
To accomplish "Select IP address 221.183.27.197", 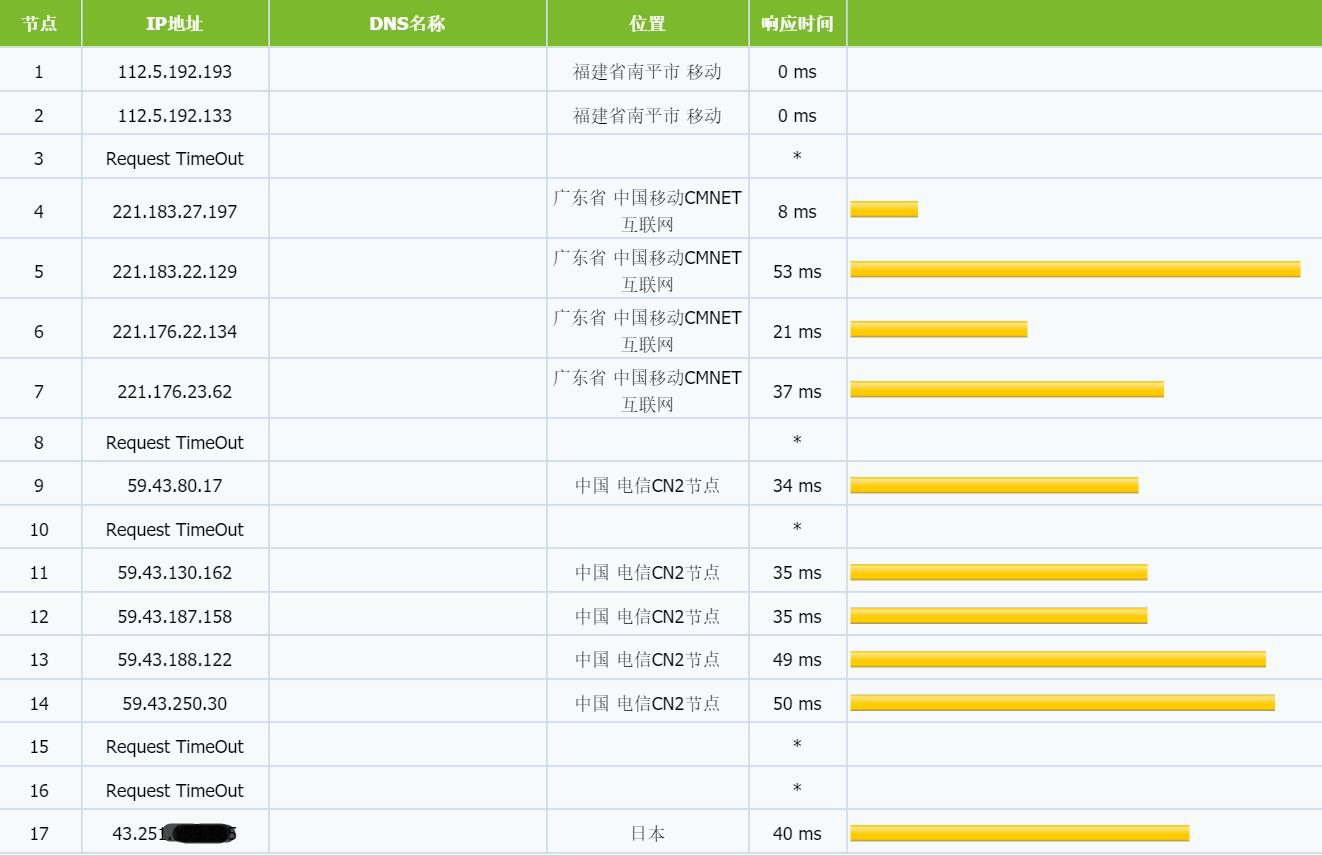I will (175, 212).
